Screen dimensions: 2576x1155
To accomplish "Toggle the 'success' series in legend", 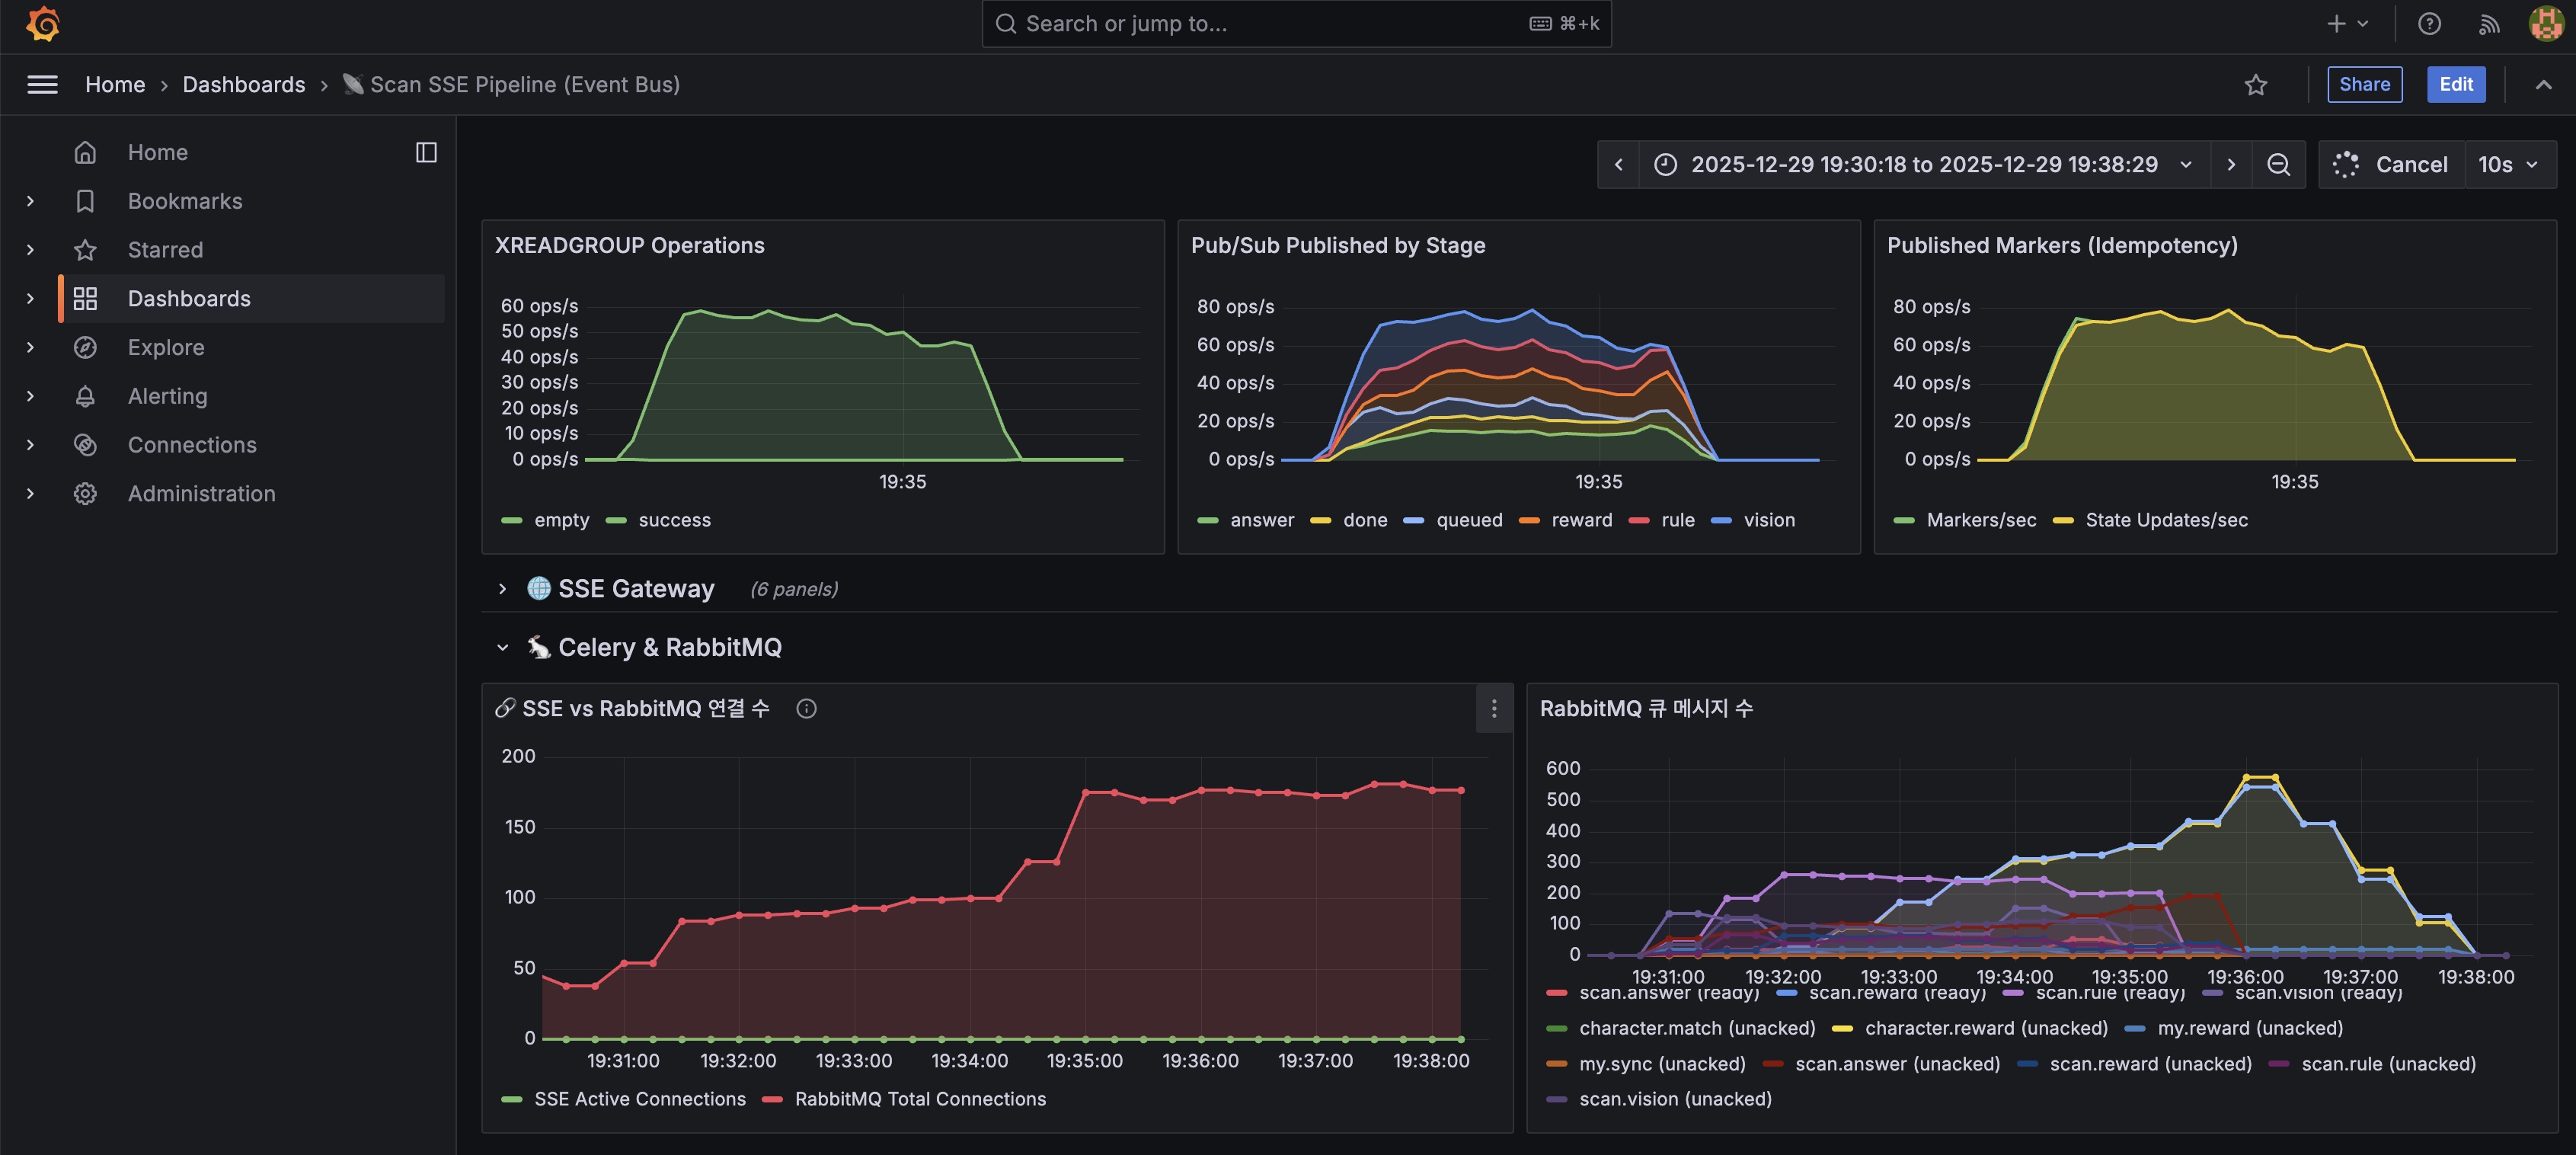I will [x=674, y=520].
